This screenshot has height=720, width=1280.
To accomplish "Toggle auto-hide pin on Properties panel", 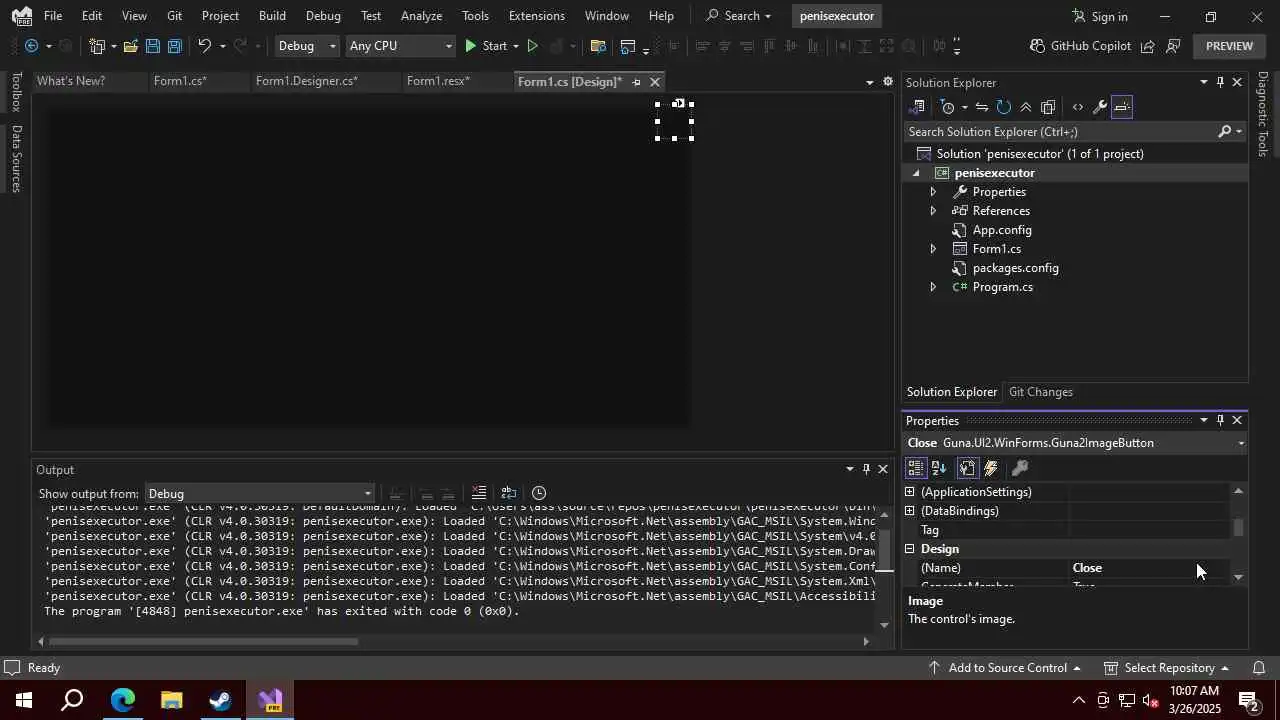I will (1220, 420).
